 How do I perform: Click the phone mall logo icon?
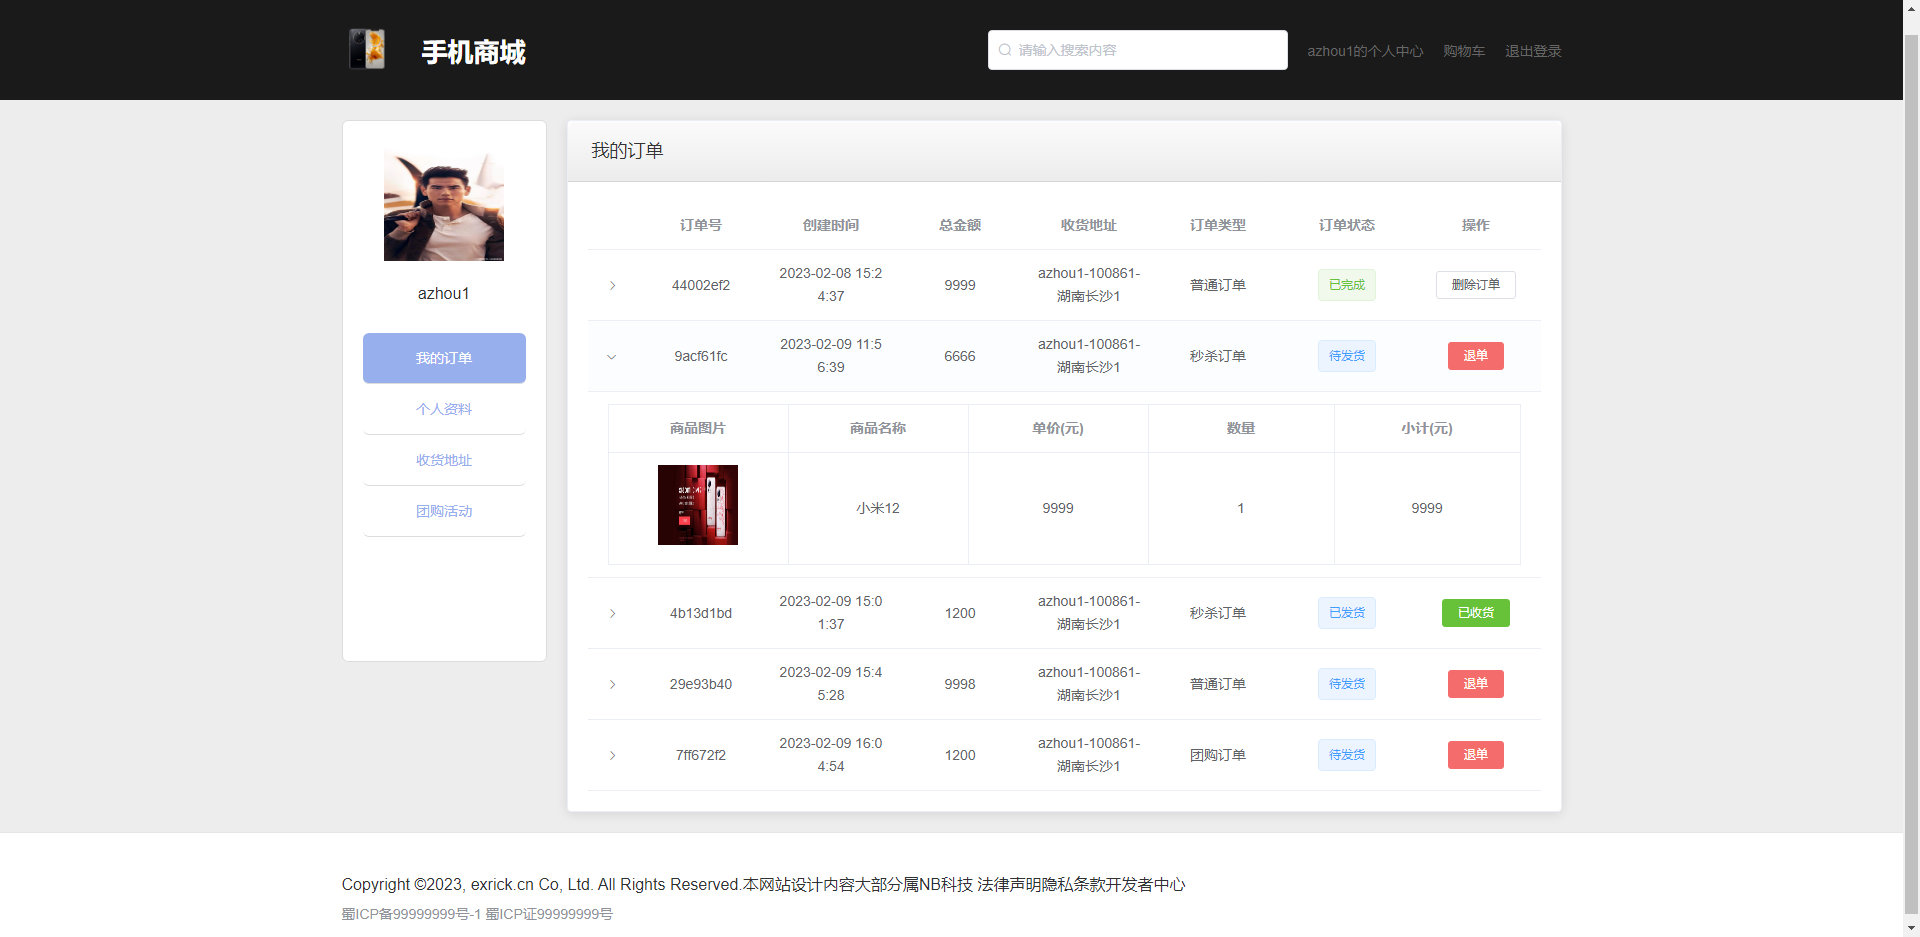point(366,47)
